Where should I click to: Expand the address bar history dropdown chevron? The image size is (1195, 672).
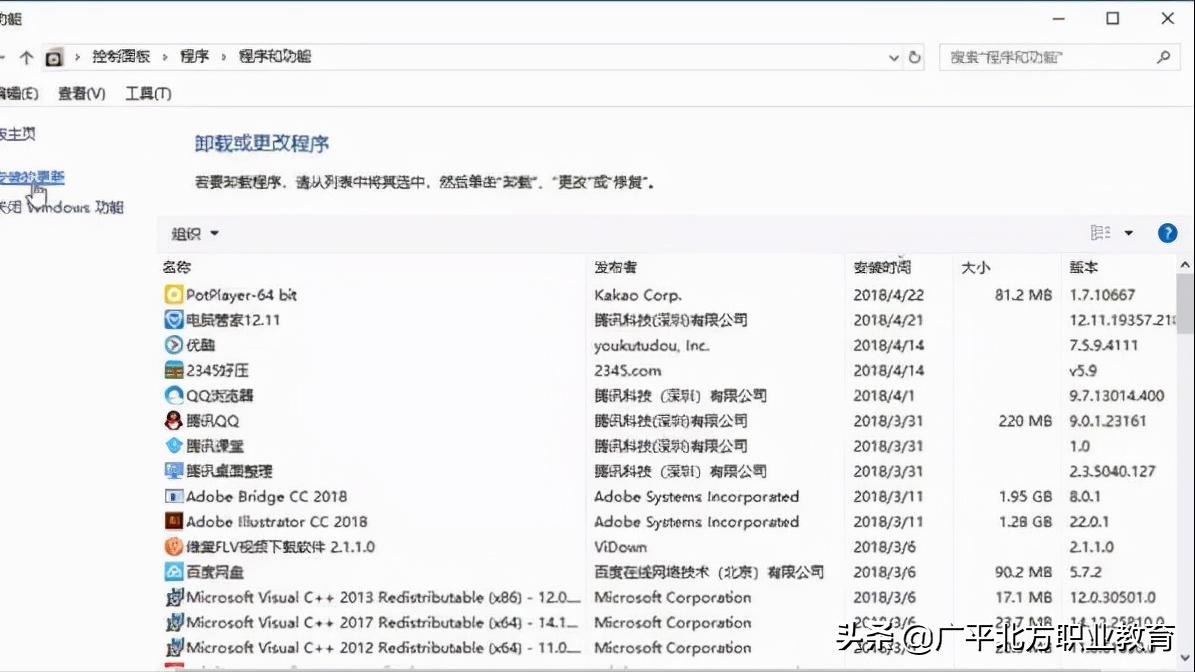point(893,57)
